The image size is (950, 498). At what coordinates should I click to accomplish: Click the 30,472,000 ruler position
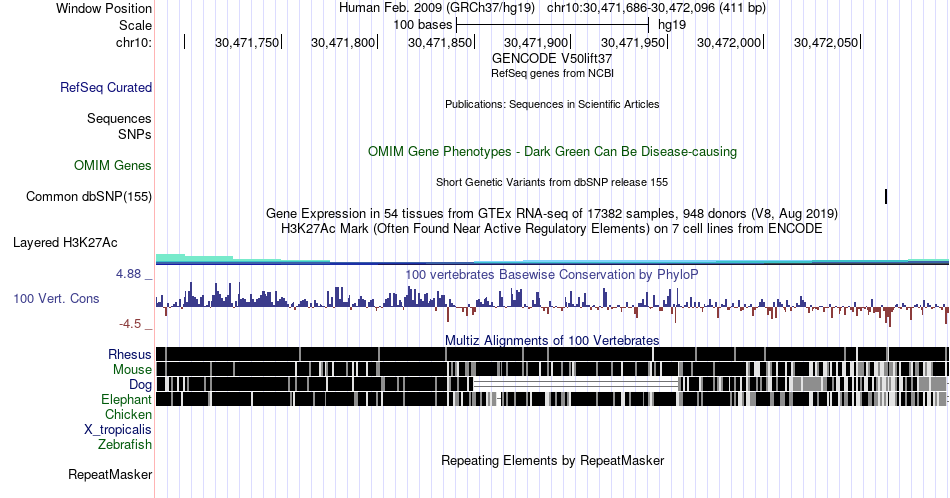[729, 42]
